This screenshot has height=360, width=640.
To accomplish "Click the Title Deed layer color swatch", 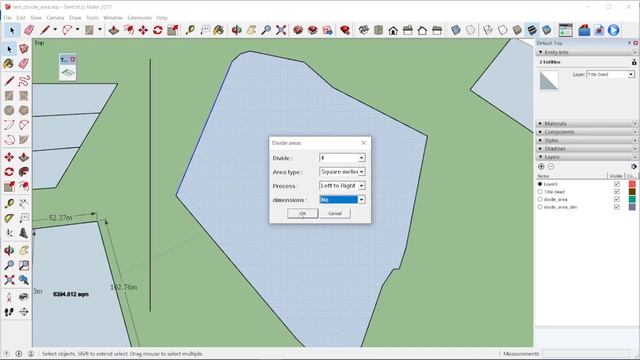I will [x=632, y=191].
